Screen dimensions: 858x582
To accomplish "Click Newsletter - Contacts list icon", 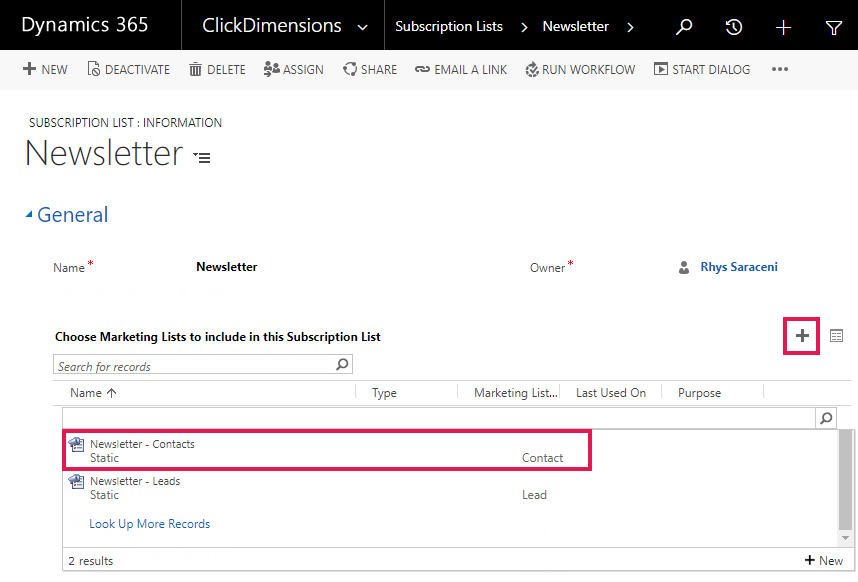I will click(x=76, y=444).
